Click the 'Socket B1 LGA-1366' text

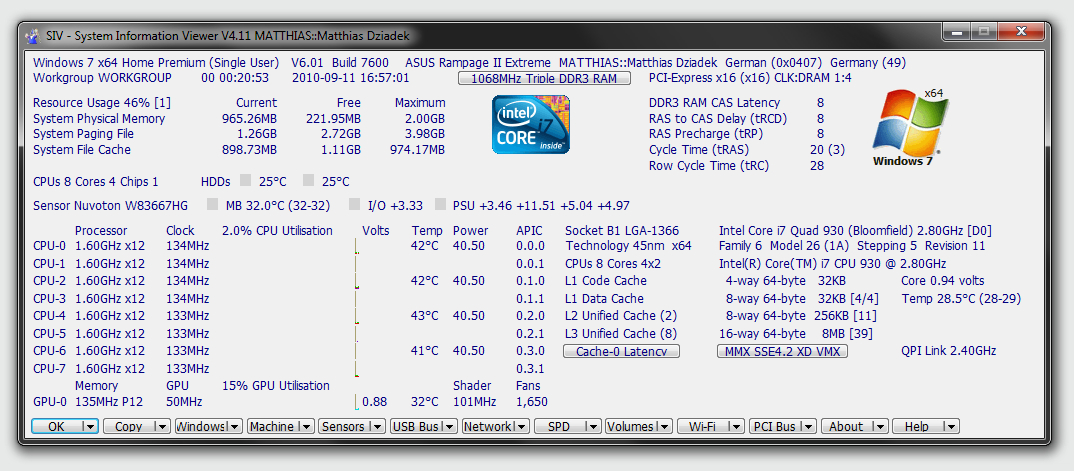click(622, 231)
